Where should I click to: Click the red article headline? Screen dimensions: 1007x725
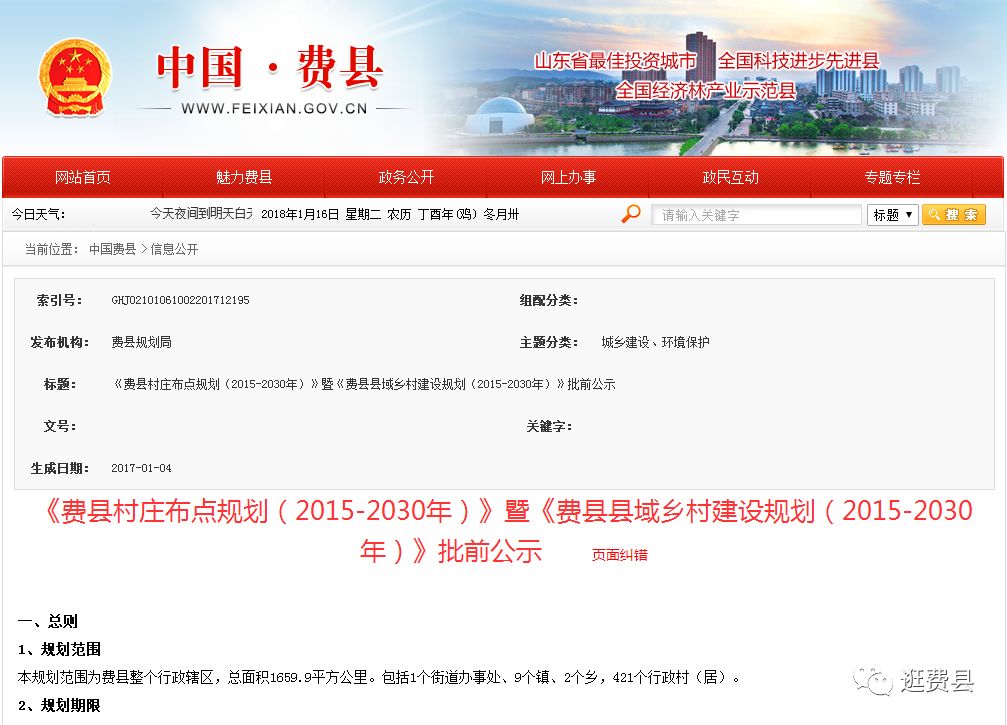click(x=508, y=531)
